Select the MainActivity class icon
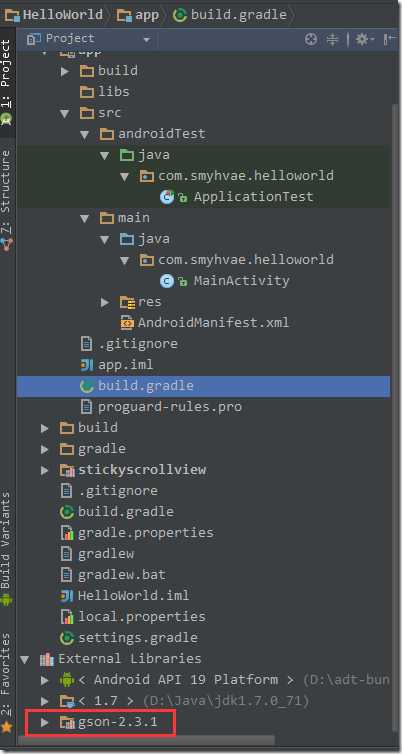This screenshot has width=402, height=754. (x=167, y=280)
